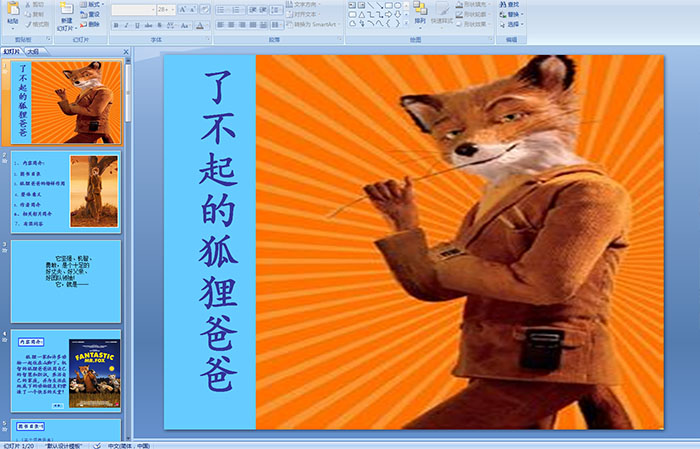Screen dimensions: 700x449
Task: Open the Layout (版式) dropdown
Action: tap(92, 4)
